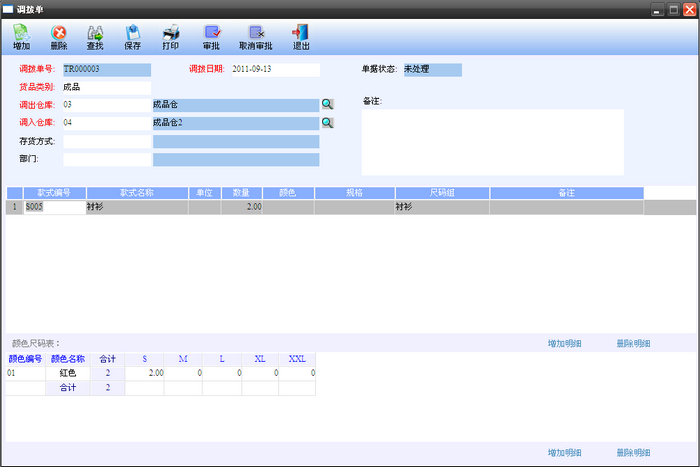The width and height of the screenshot is (700, 467).
Task: Click the 款式名称 column header
Action: [139, 192]
